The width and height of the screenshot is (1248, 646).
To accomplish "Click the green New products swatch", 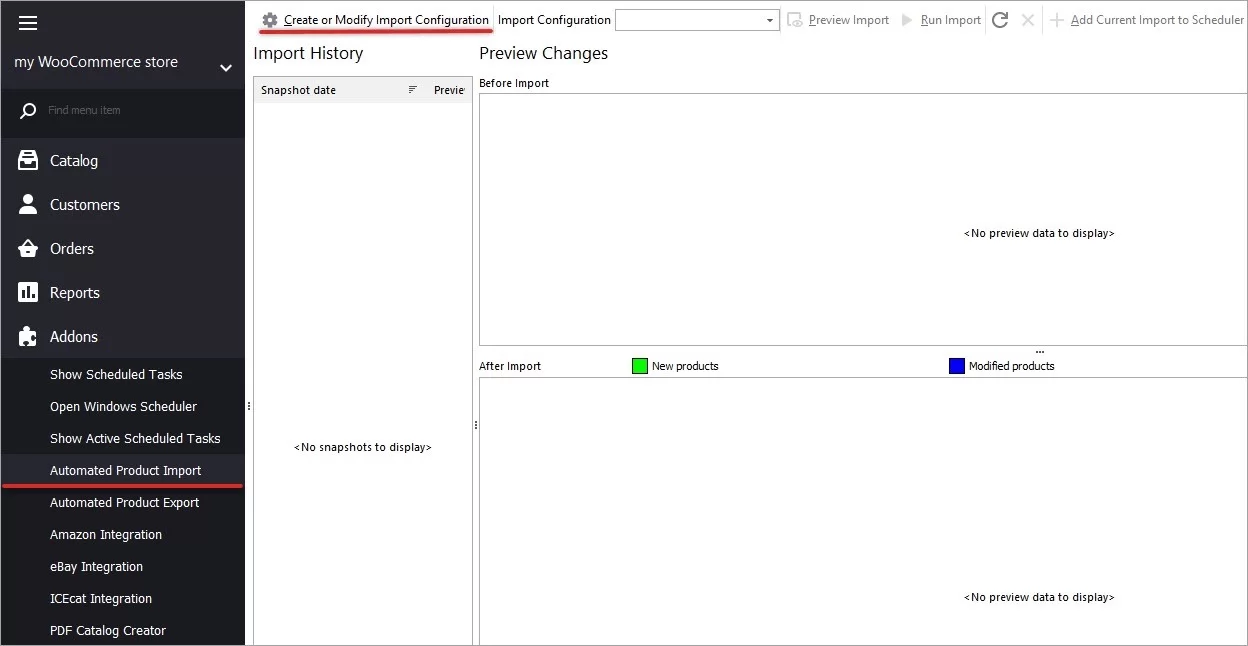I will coord(640,366).
